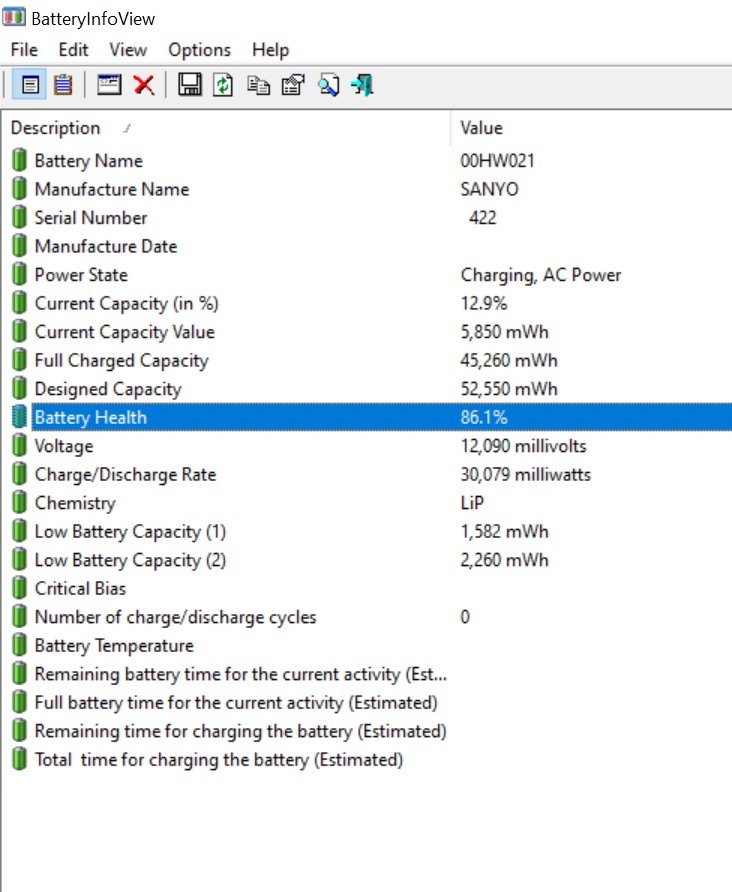Click the red X clear log icon

144,85
